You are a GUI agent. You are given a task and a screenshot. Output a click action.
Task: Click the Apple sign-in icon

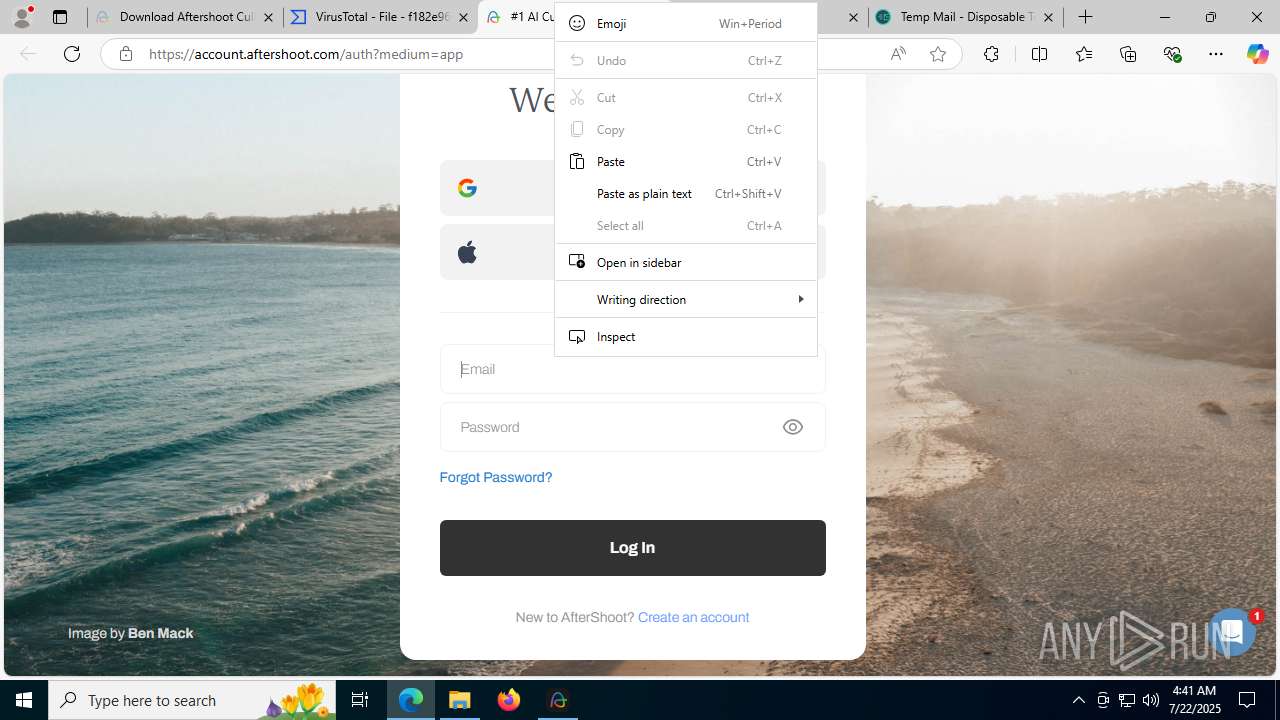pos(467,252)
